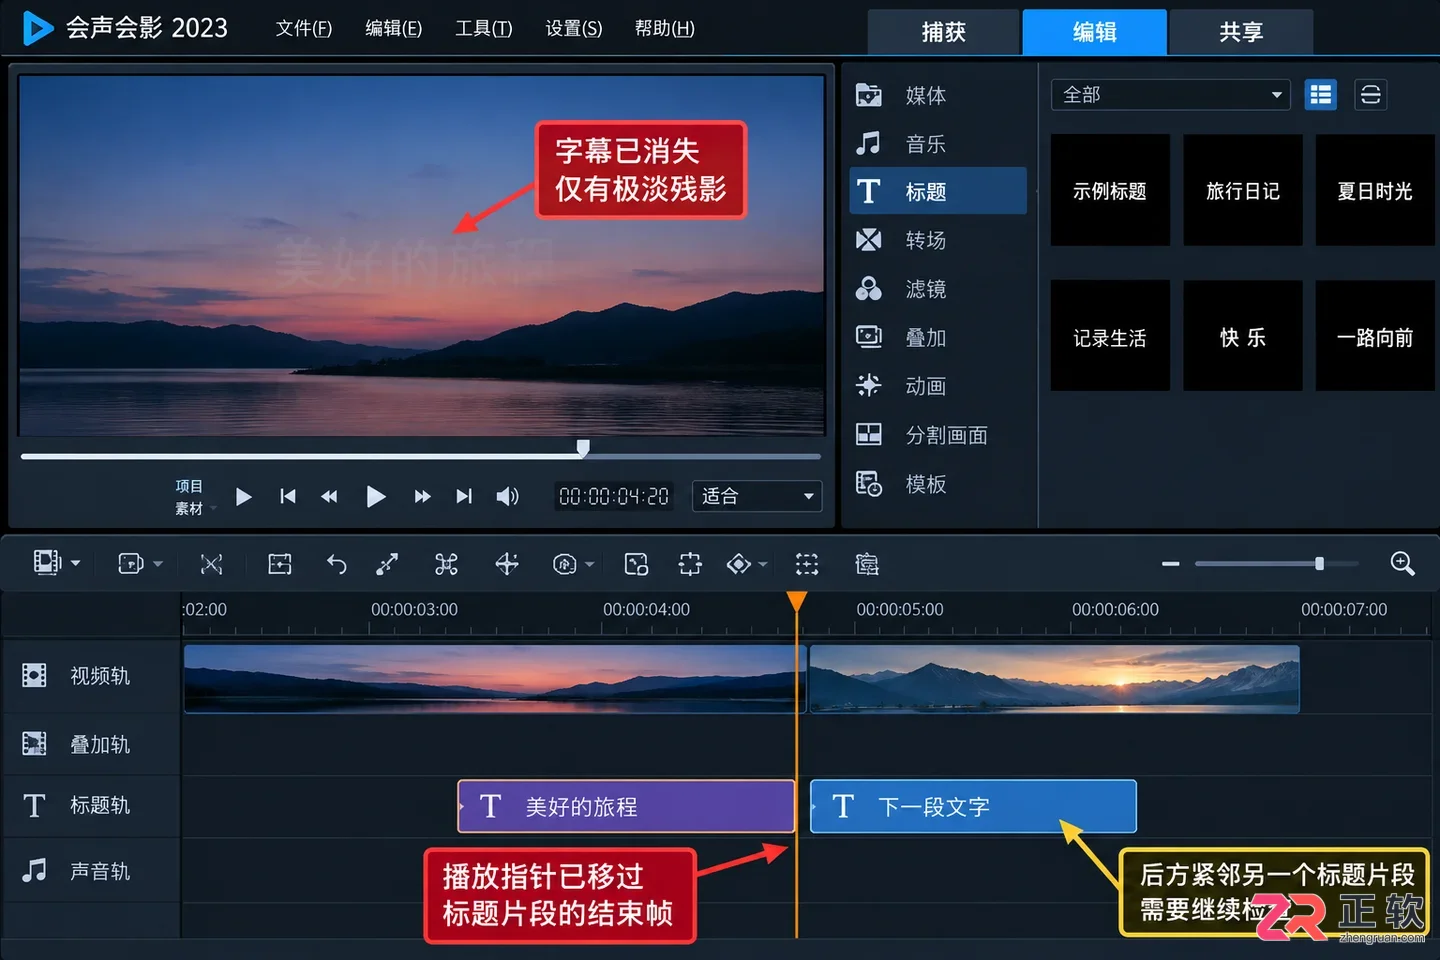Open the 文件(F) menu
Viewport: 1440px width, 960px height.
304,28
